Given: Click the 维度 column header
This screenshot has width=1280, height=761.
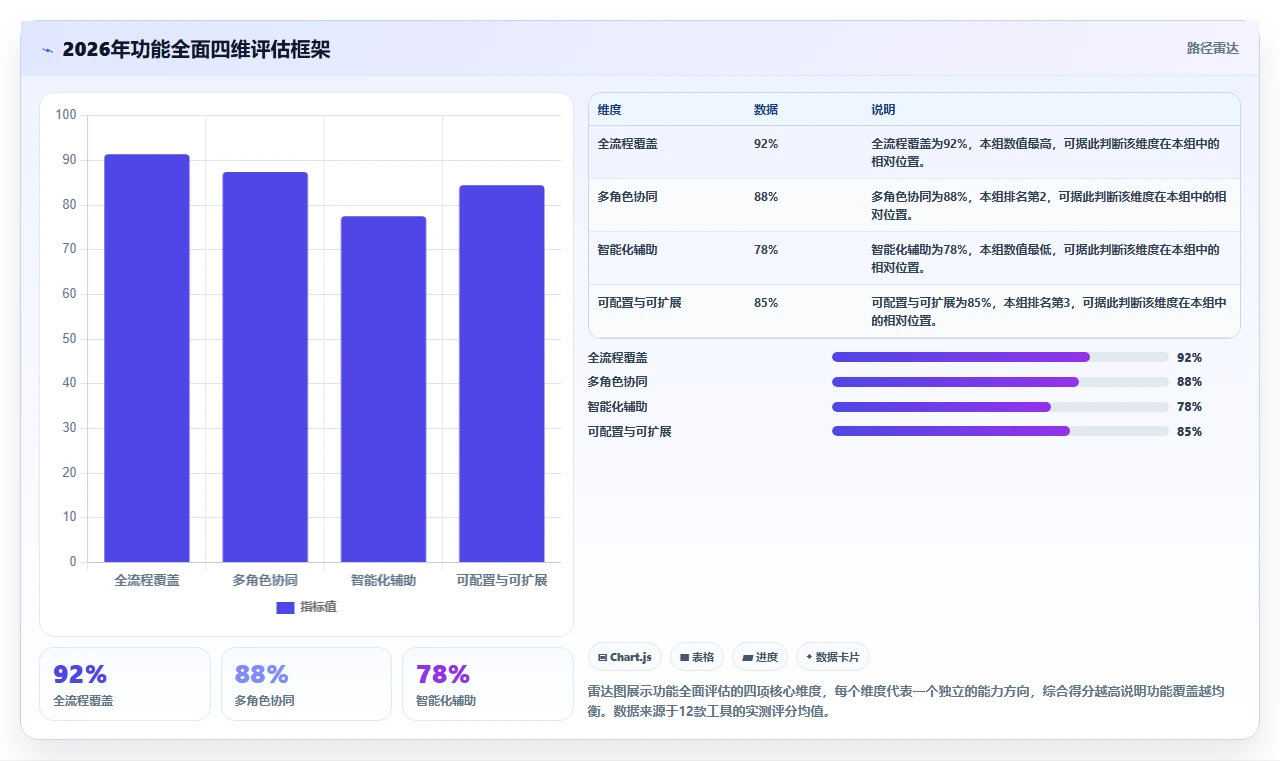Looking at the screenshot, I should (x=610, y=110).
